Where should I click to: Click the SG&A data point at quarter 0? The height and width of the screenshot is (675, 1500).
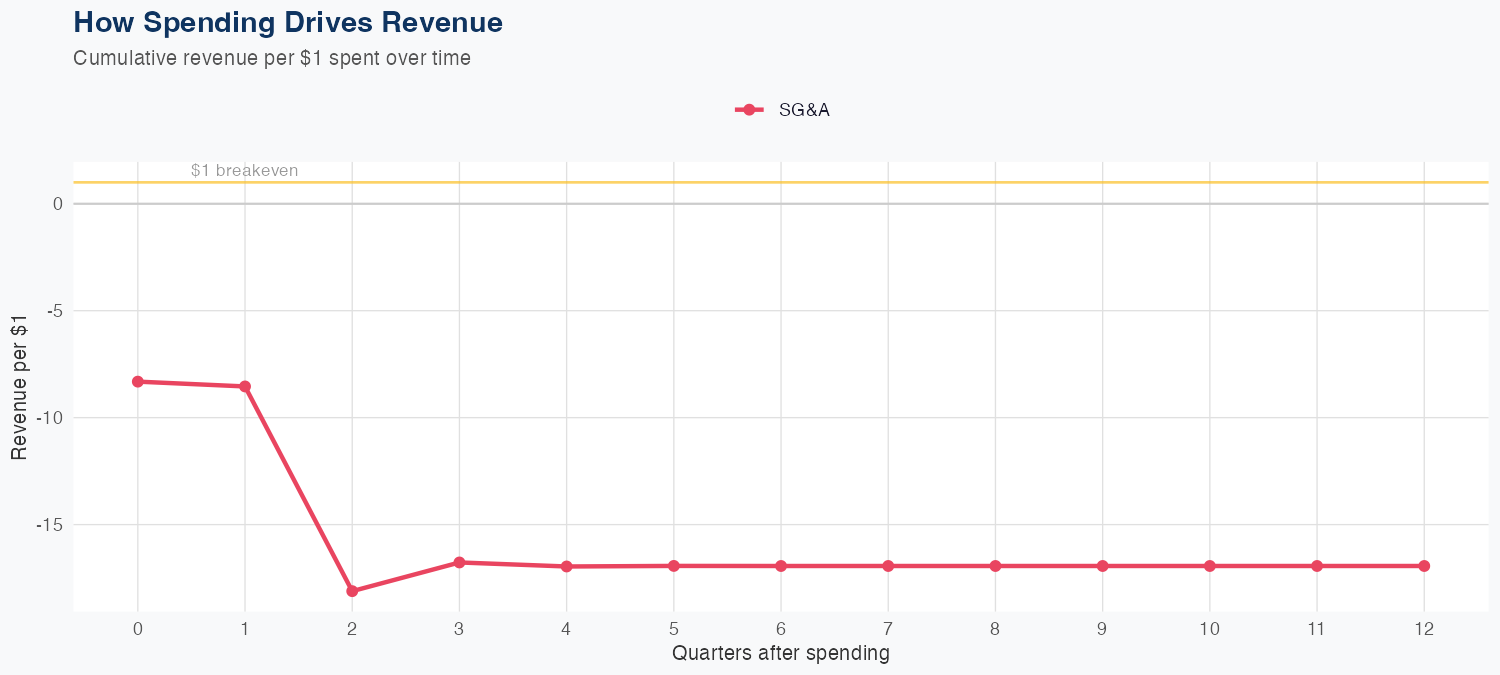138,381
